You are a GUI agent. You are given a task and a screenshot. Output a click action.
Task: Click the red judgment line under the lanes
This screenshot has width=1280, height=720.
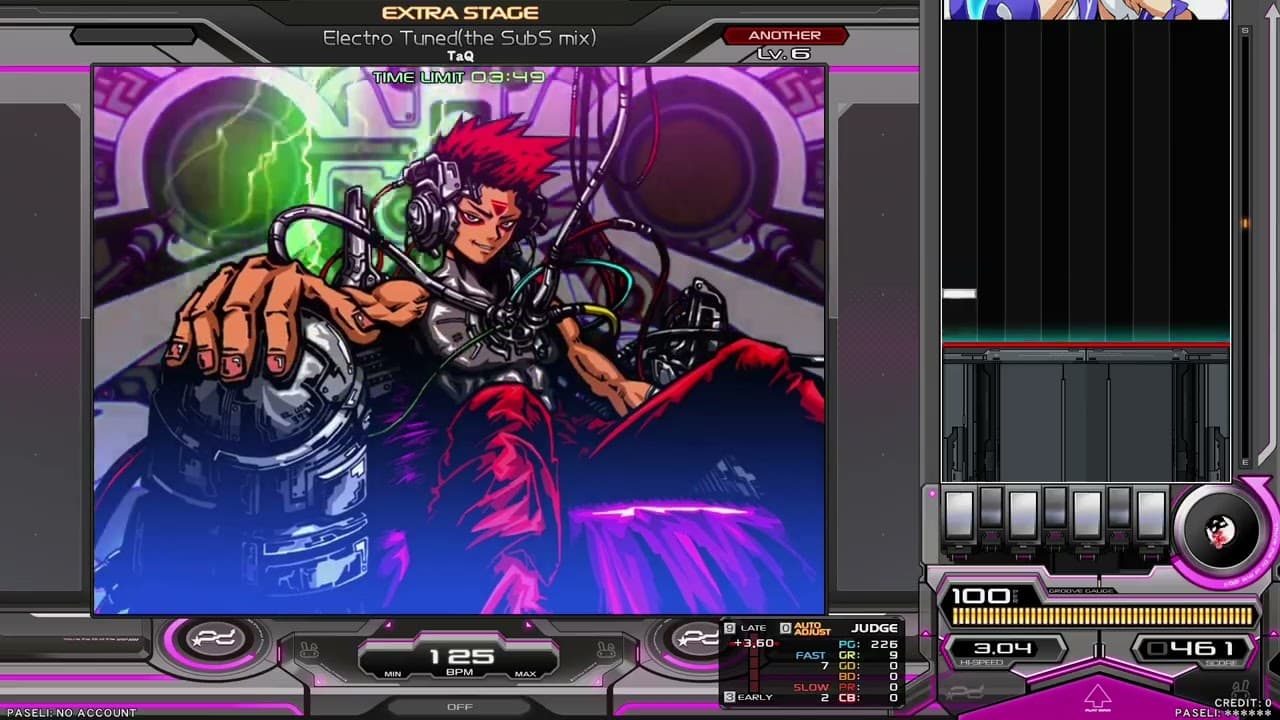click(1086, 346)
